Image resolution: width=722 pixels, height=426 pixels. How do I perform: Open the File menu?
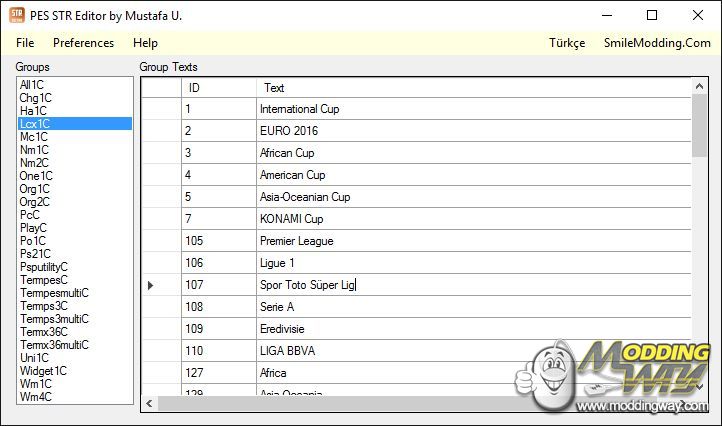tap(25, 43)
